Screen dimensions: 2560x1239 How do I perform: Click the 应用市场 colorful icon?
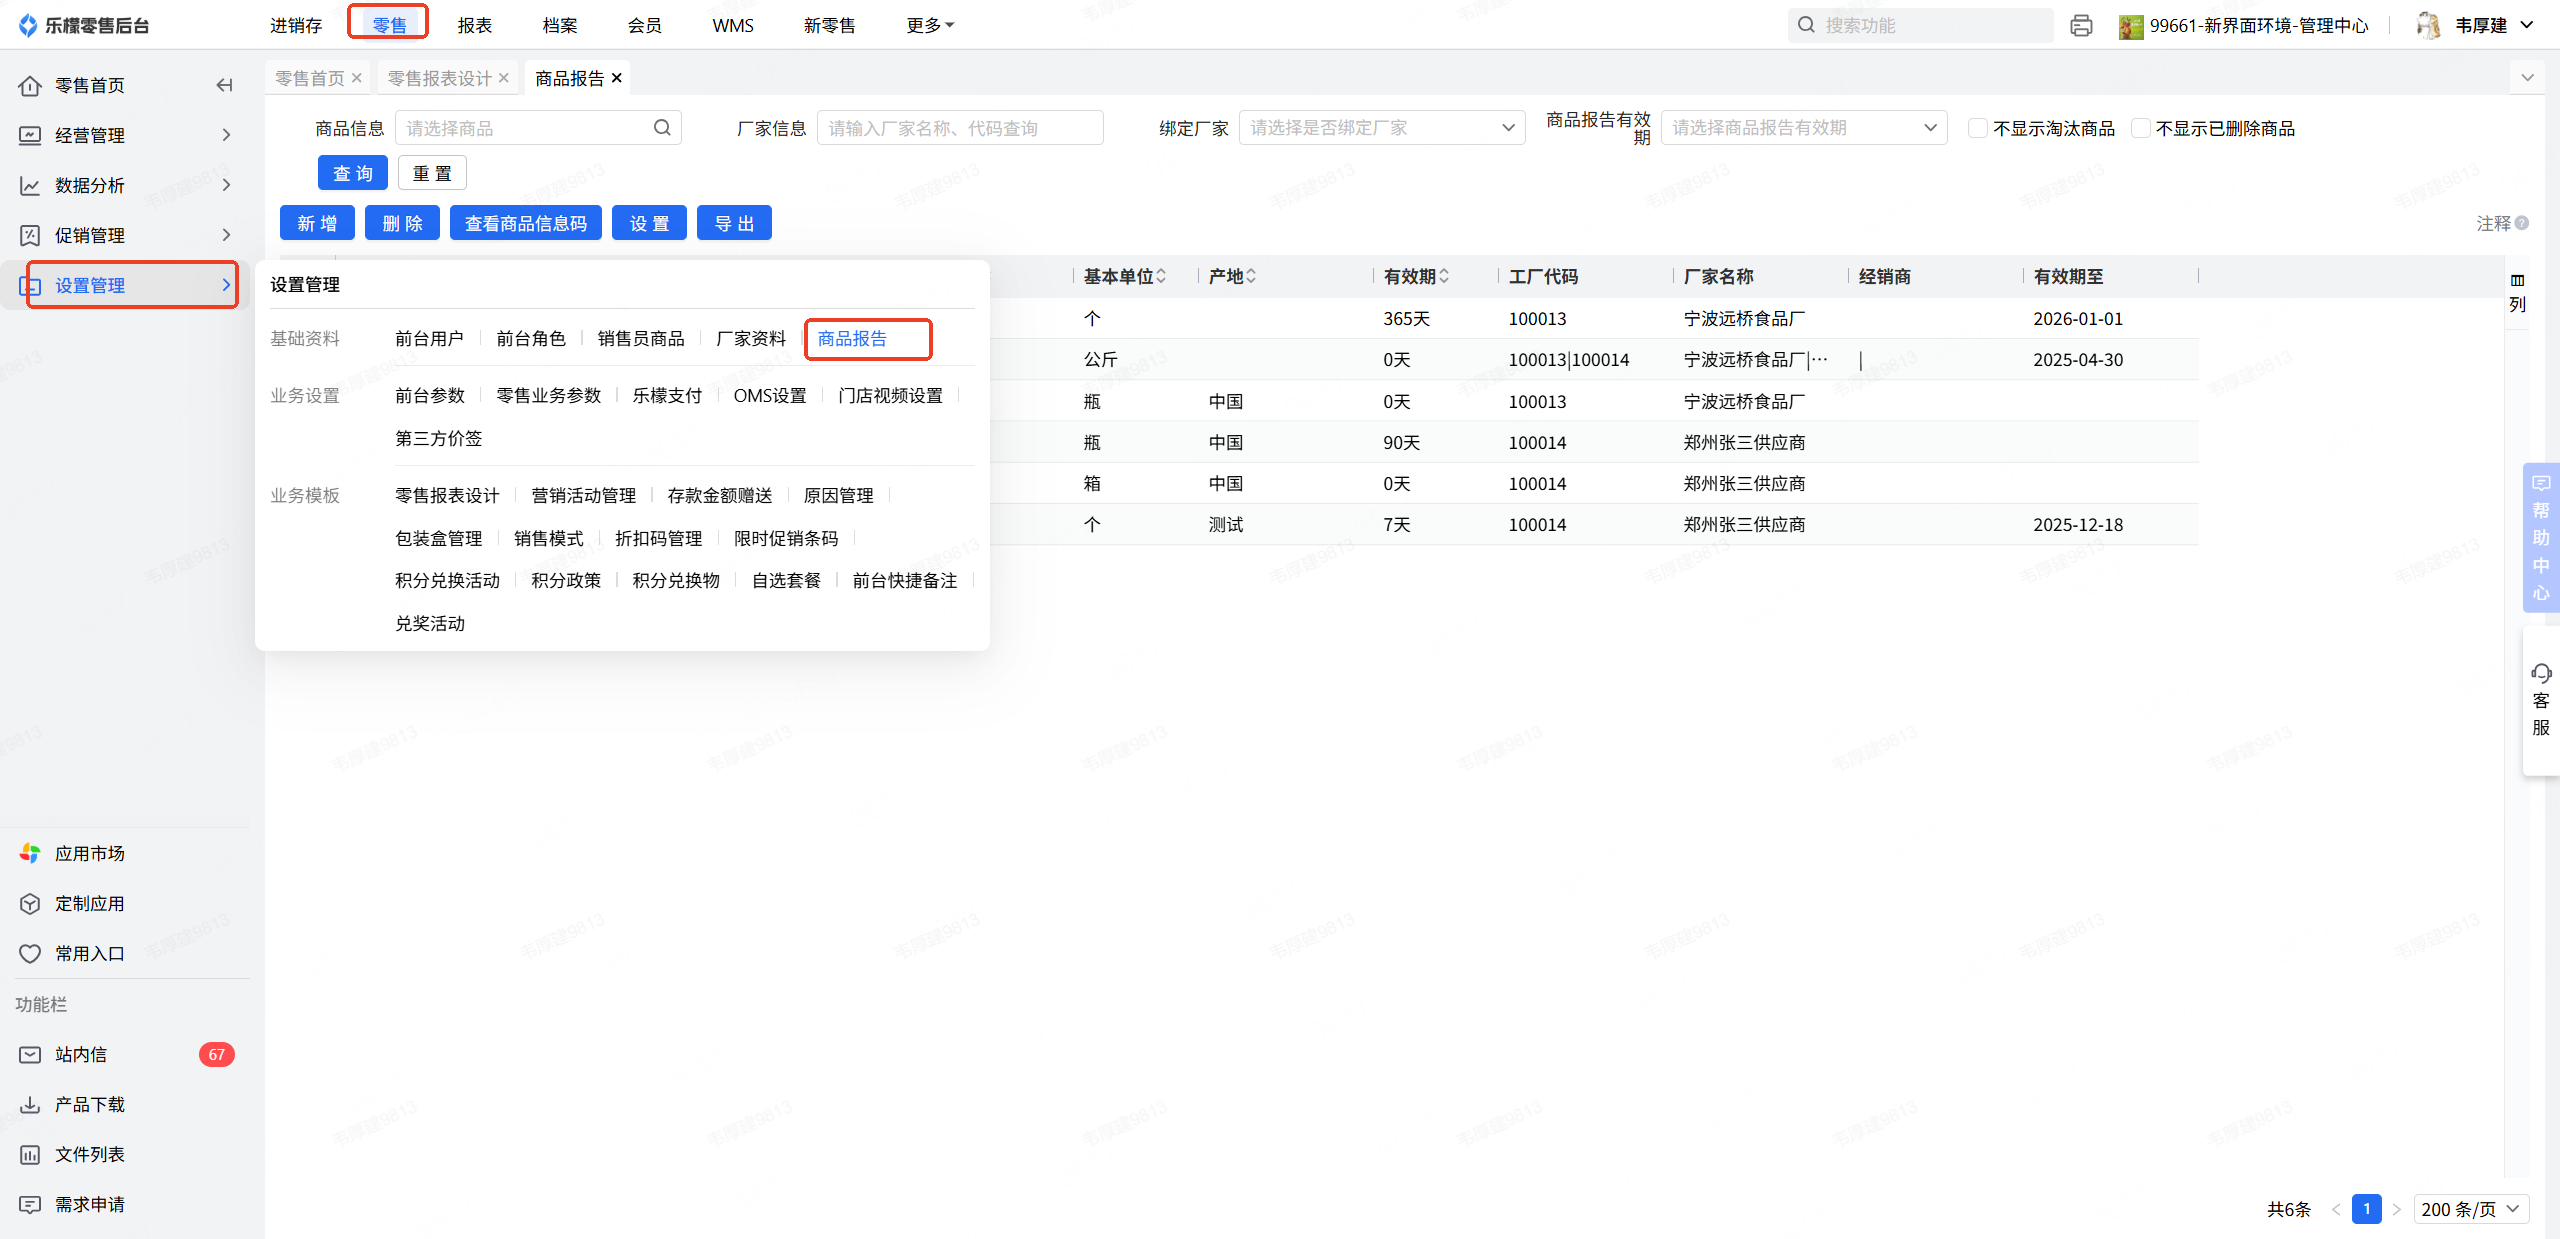30,853
